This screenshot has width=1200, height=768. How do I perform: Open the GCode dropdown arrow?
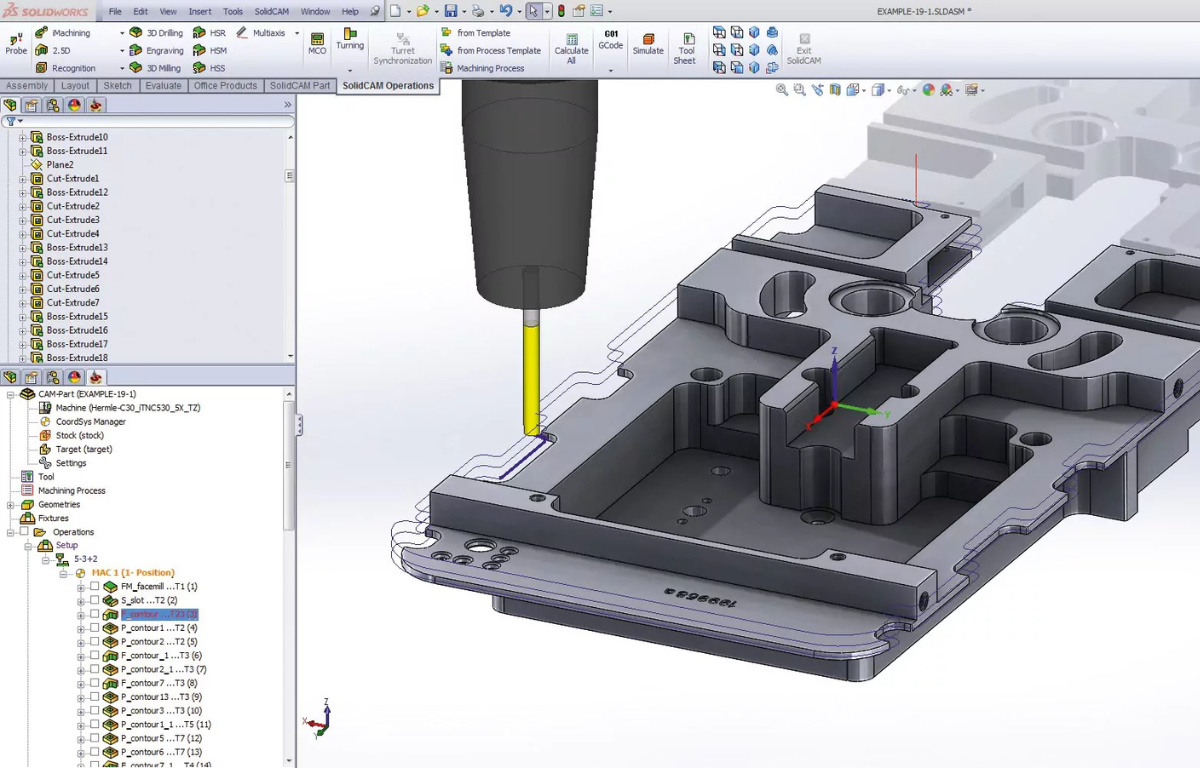610,71
